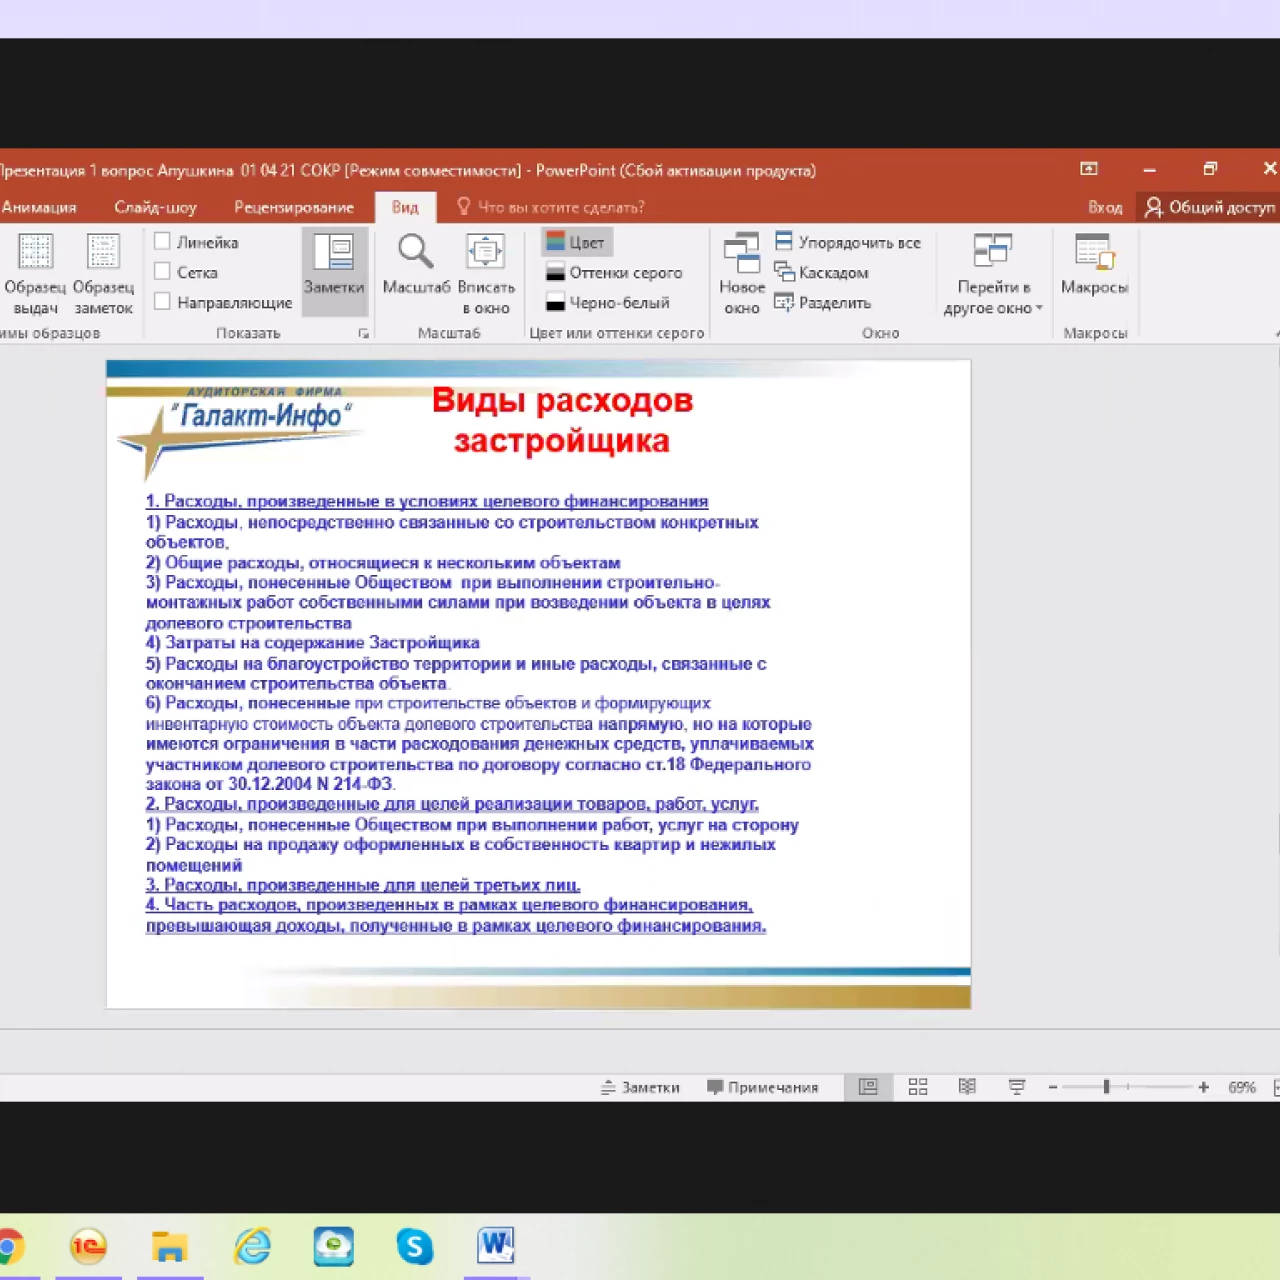Open the ribbon display options button

pyautogui.click(x=1089, y=169)
